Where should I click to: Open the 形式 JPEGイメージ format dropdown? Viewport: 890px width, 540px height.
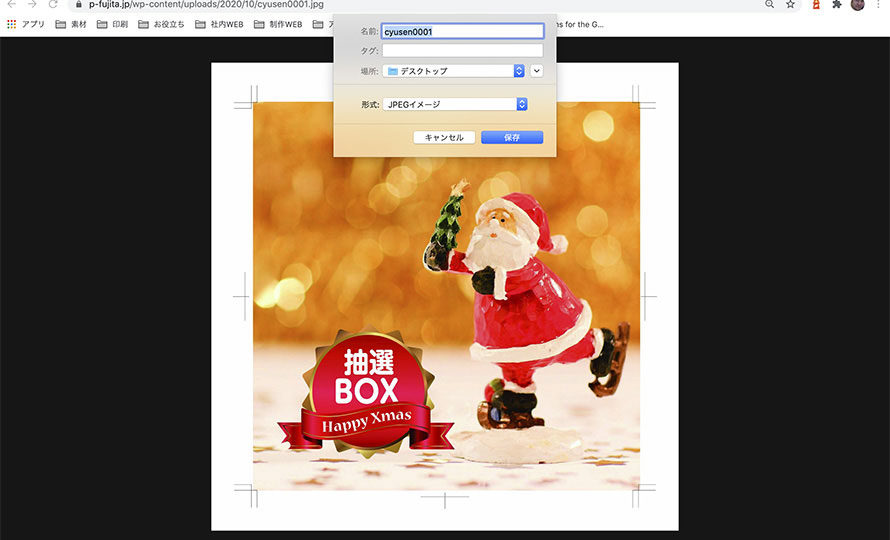tap(455, 104)
